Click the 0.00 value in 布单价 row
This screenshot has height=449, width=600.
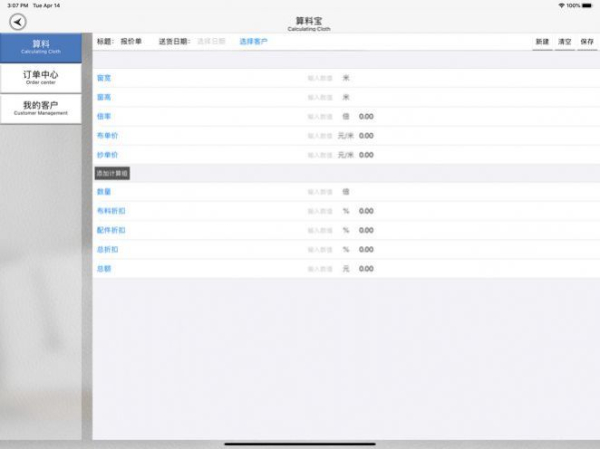click(x=366, y=136)
